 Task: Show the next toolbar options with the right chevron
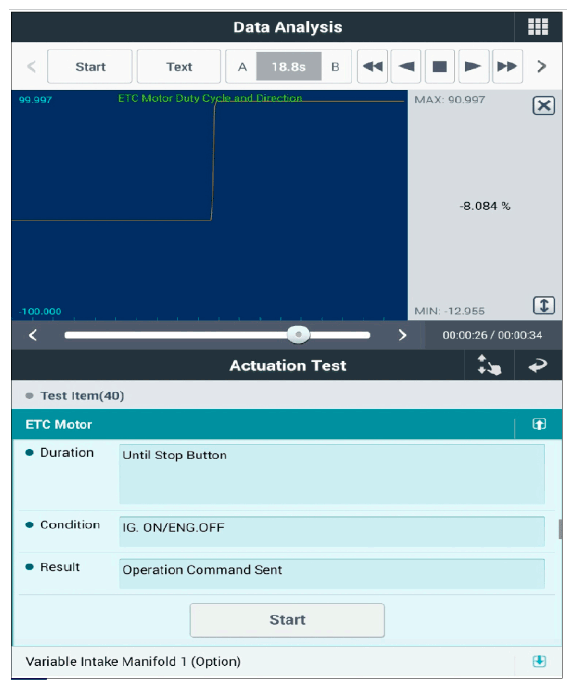[542, 66]
